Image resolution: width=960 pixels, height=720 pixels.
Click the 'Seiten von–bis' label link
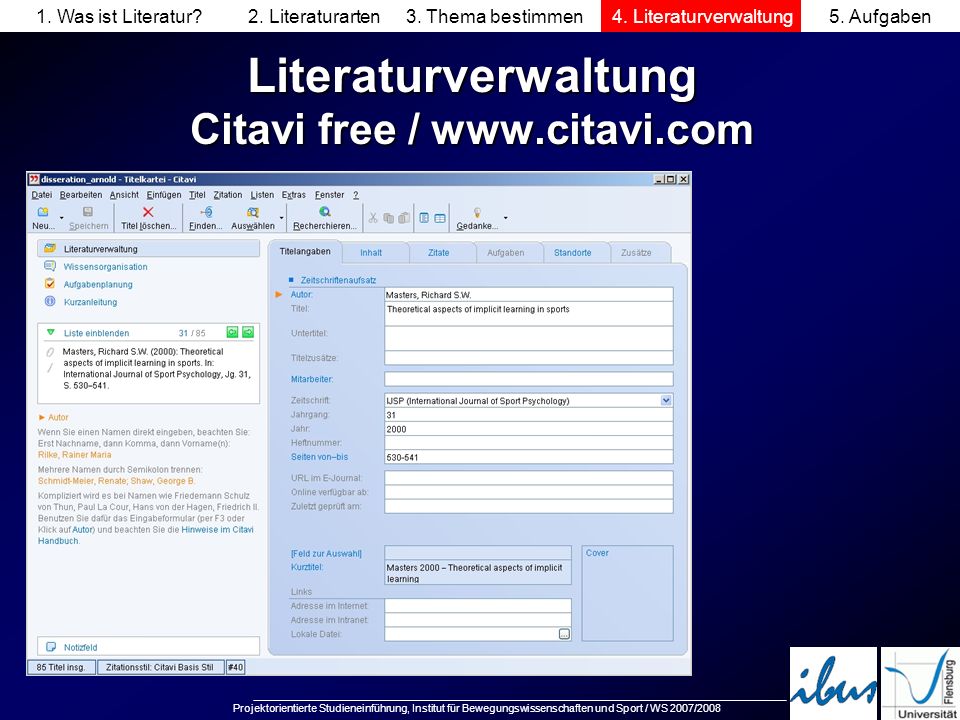point(319,457)
